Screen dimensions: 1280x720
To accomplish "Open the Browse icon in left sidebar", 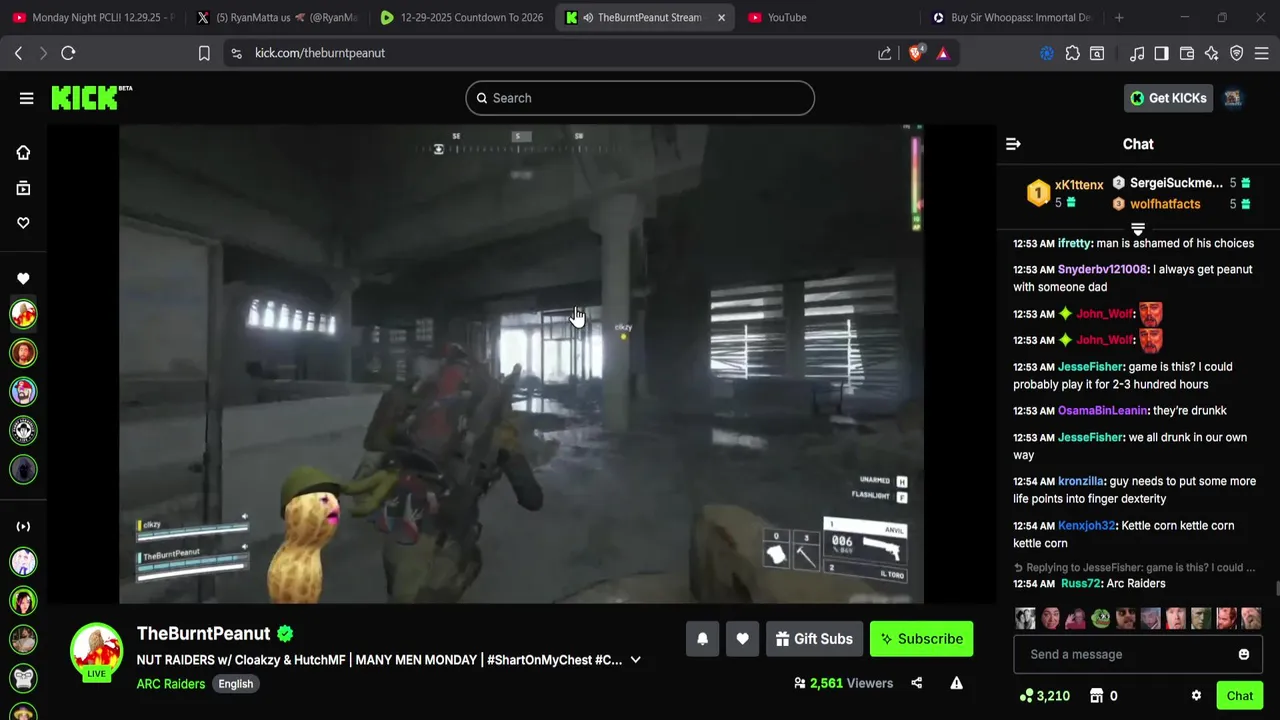I will 23,188.
